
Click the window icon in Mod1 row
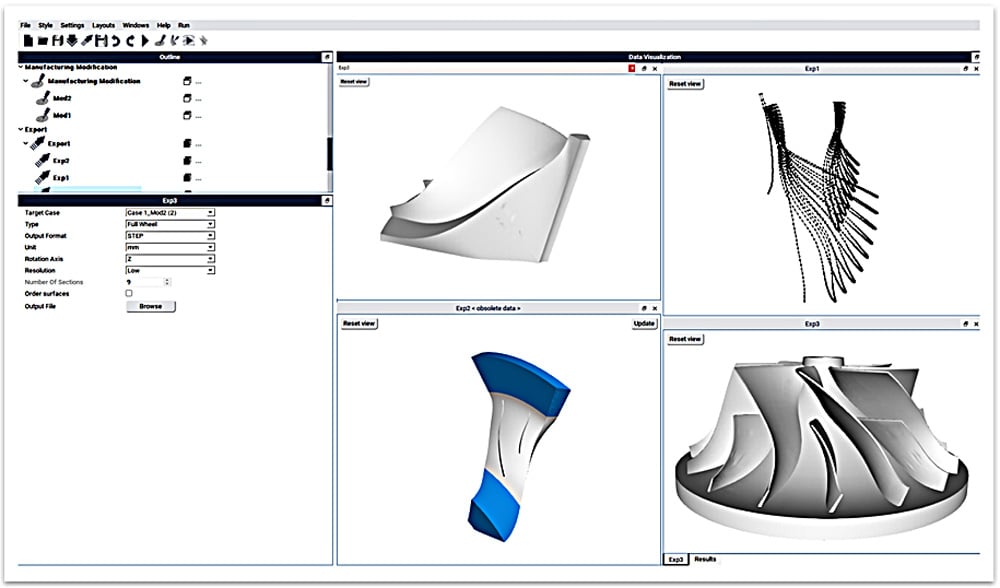pos(187,115)
